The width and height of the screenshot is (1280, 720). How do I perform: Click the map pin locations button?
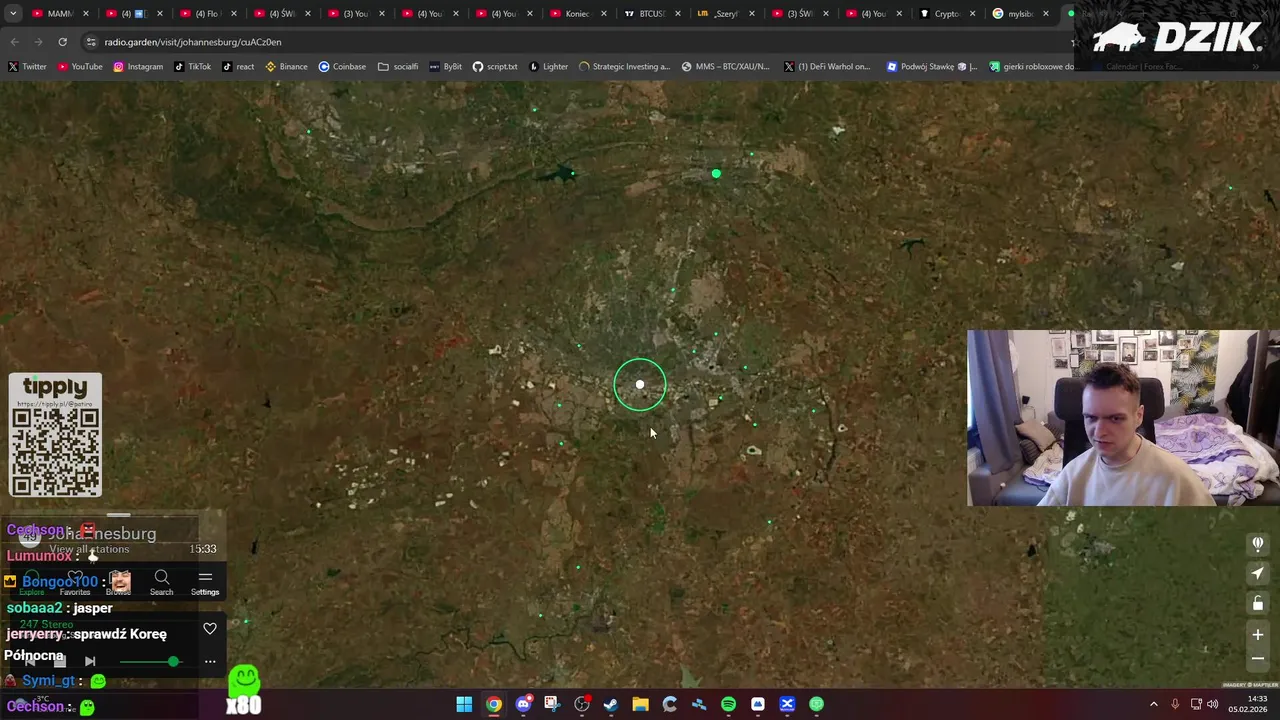tap(1258, 544)
